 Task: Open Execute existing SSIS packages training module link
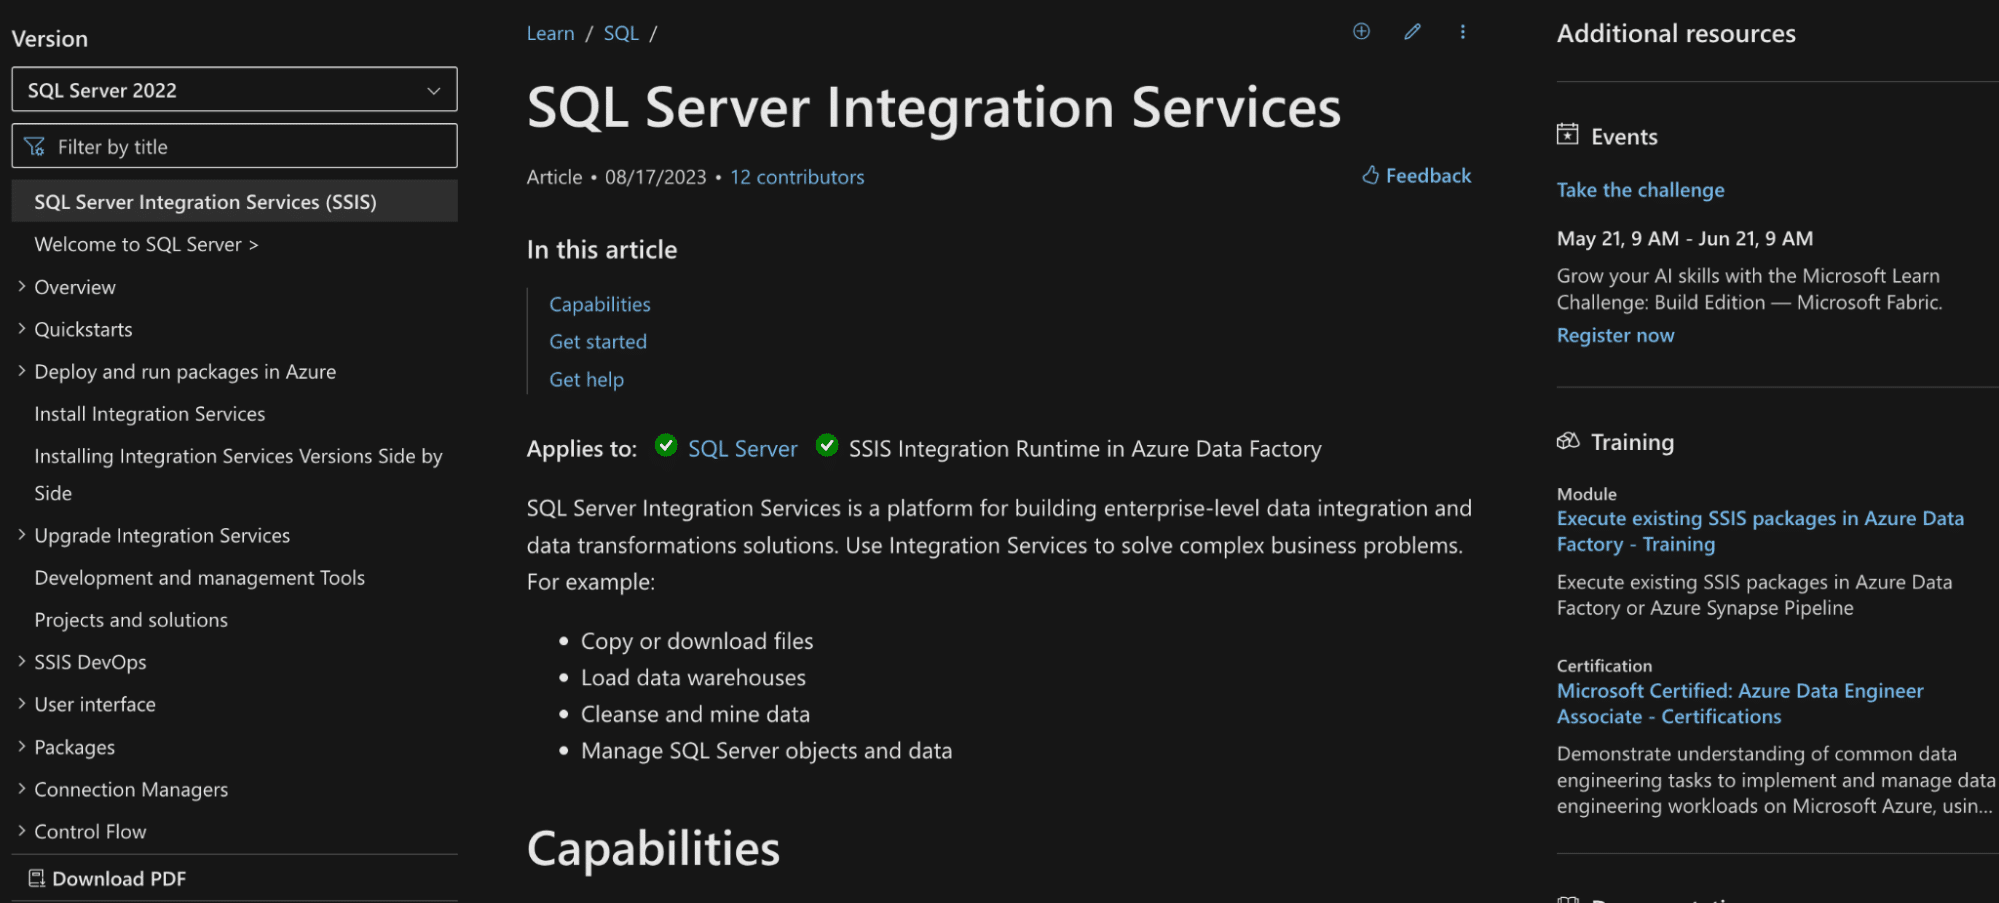[1760, 531]
